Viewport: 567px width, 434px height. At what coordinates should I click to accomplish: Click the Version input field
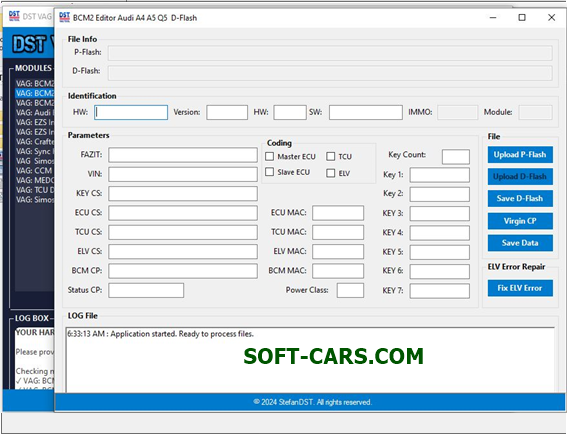point(227,112)
